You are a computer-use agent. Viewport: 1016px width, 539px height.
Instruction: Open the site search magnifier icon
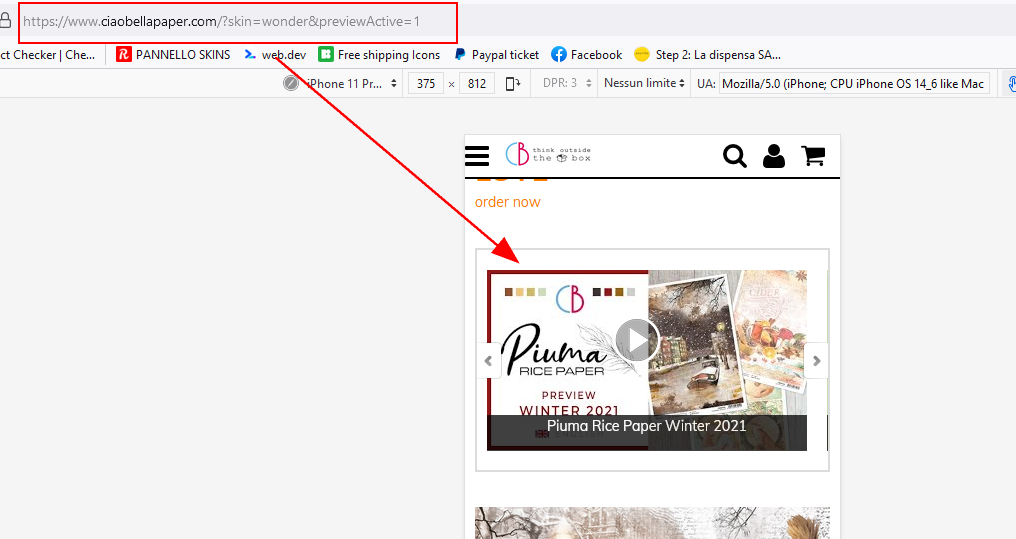tap(735, 156)
